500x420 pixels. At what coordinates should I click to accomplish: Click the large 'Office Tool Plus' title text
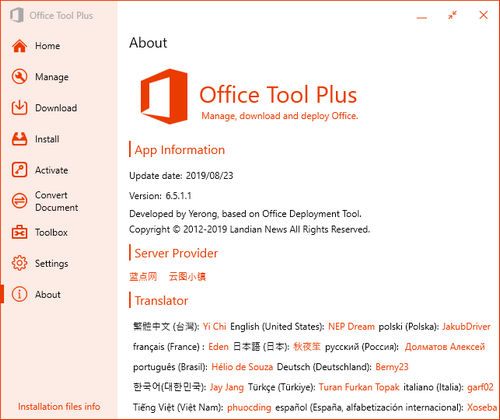point(278,95)
